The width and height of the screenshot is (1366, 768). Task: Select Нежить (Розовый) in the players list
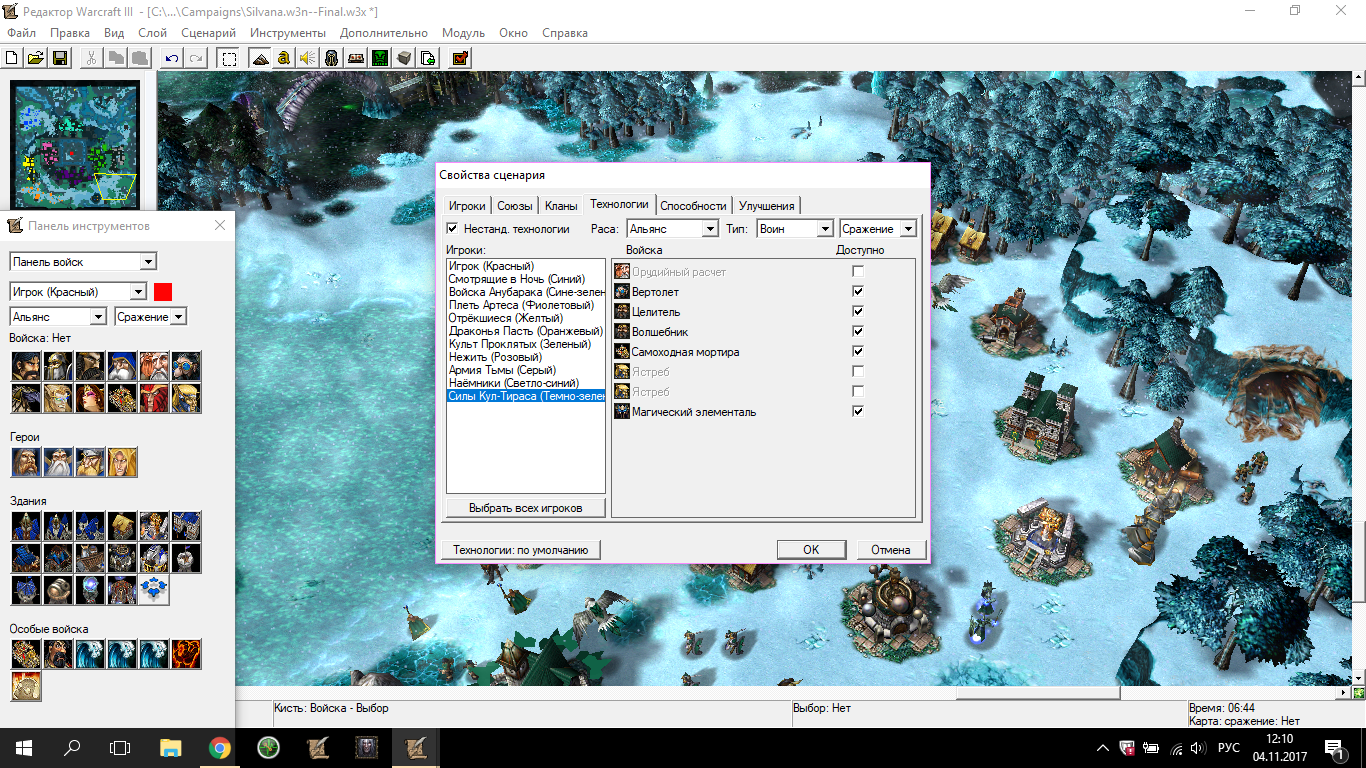click(x=526, y=357)
